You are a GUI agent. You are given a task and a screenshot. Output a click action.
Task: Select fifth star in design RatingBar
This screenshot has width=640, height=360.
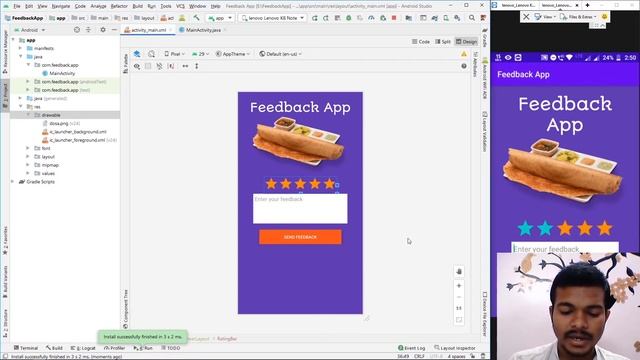[329, 184]
